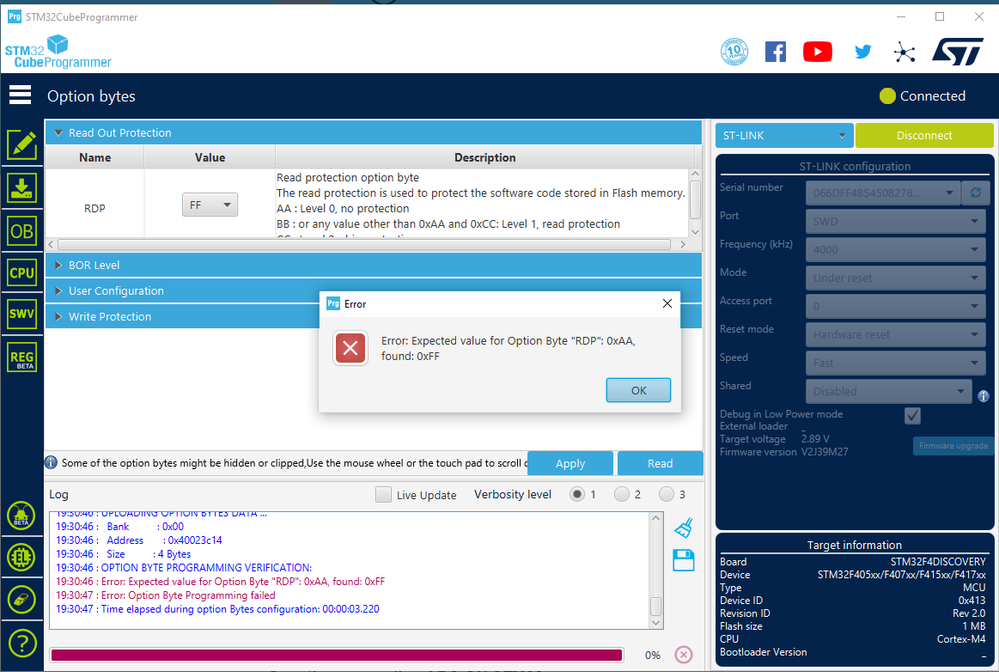The height and width of the screenshot is (672, 999).
Task: Click the Value column header
Action: click(x=210, y=157)
